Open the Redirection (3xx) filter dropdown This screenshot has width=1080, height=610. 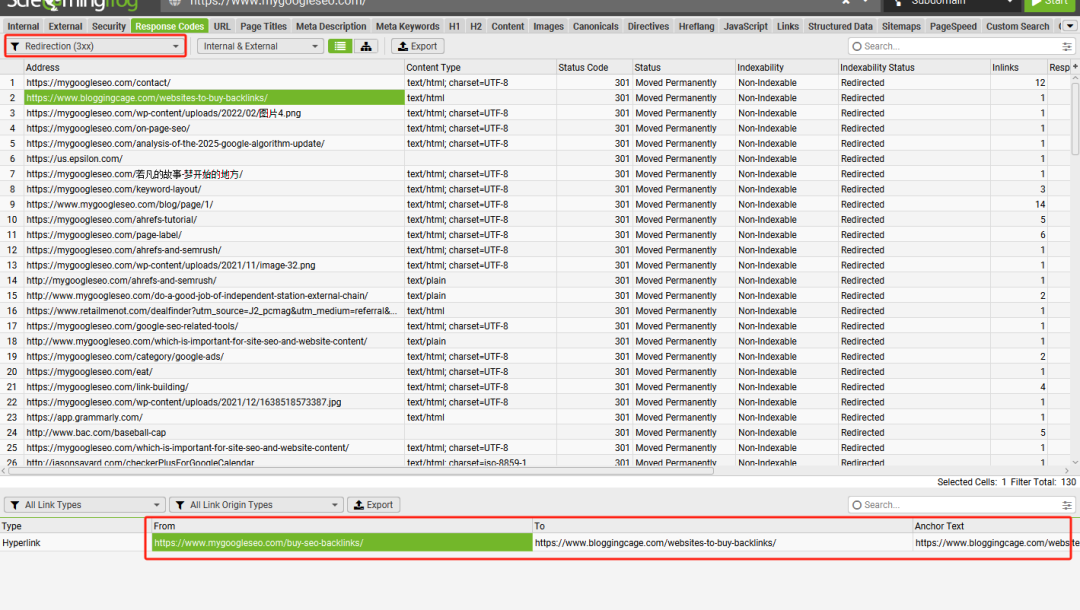[96, 46]
